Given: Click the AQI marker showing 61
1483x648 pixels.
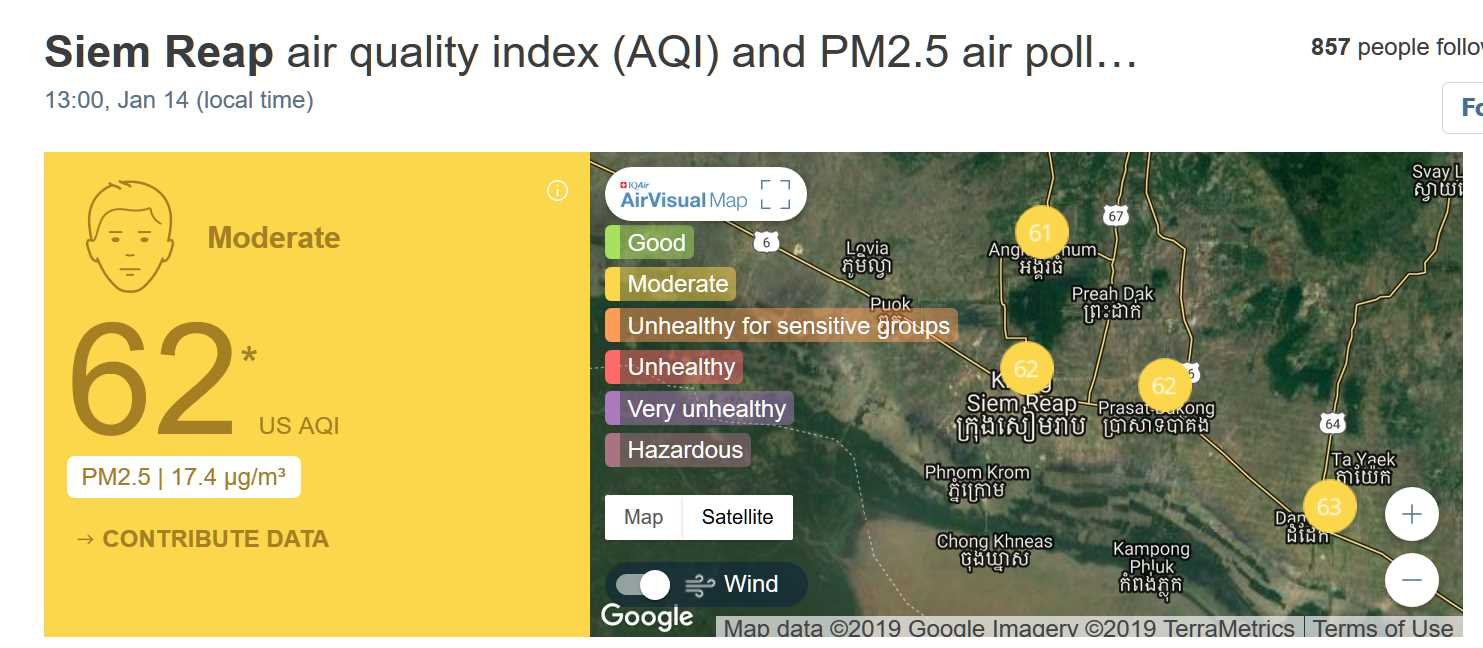Looking at the screenshot, I should 1041,233.
